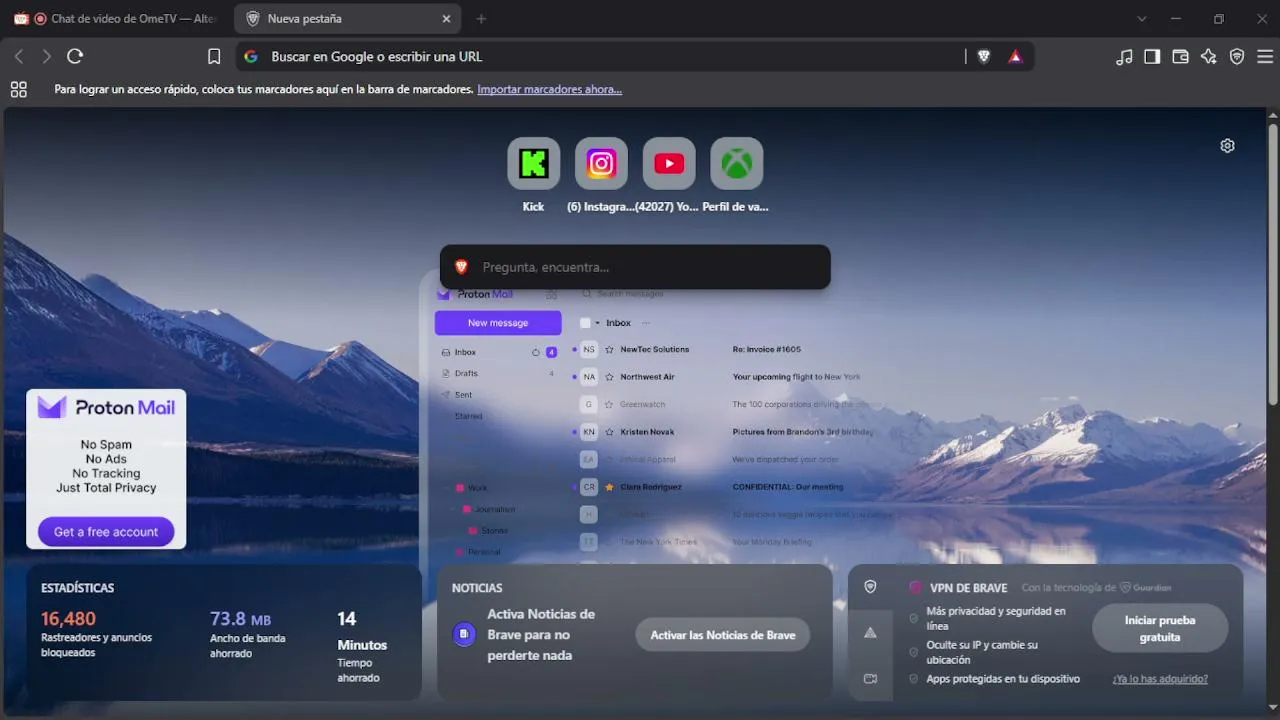Click the Más privacidad y seguridad en línea text
This screenshot has height=720, width=1280.
(x=996, y=618)
